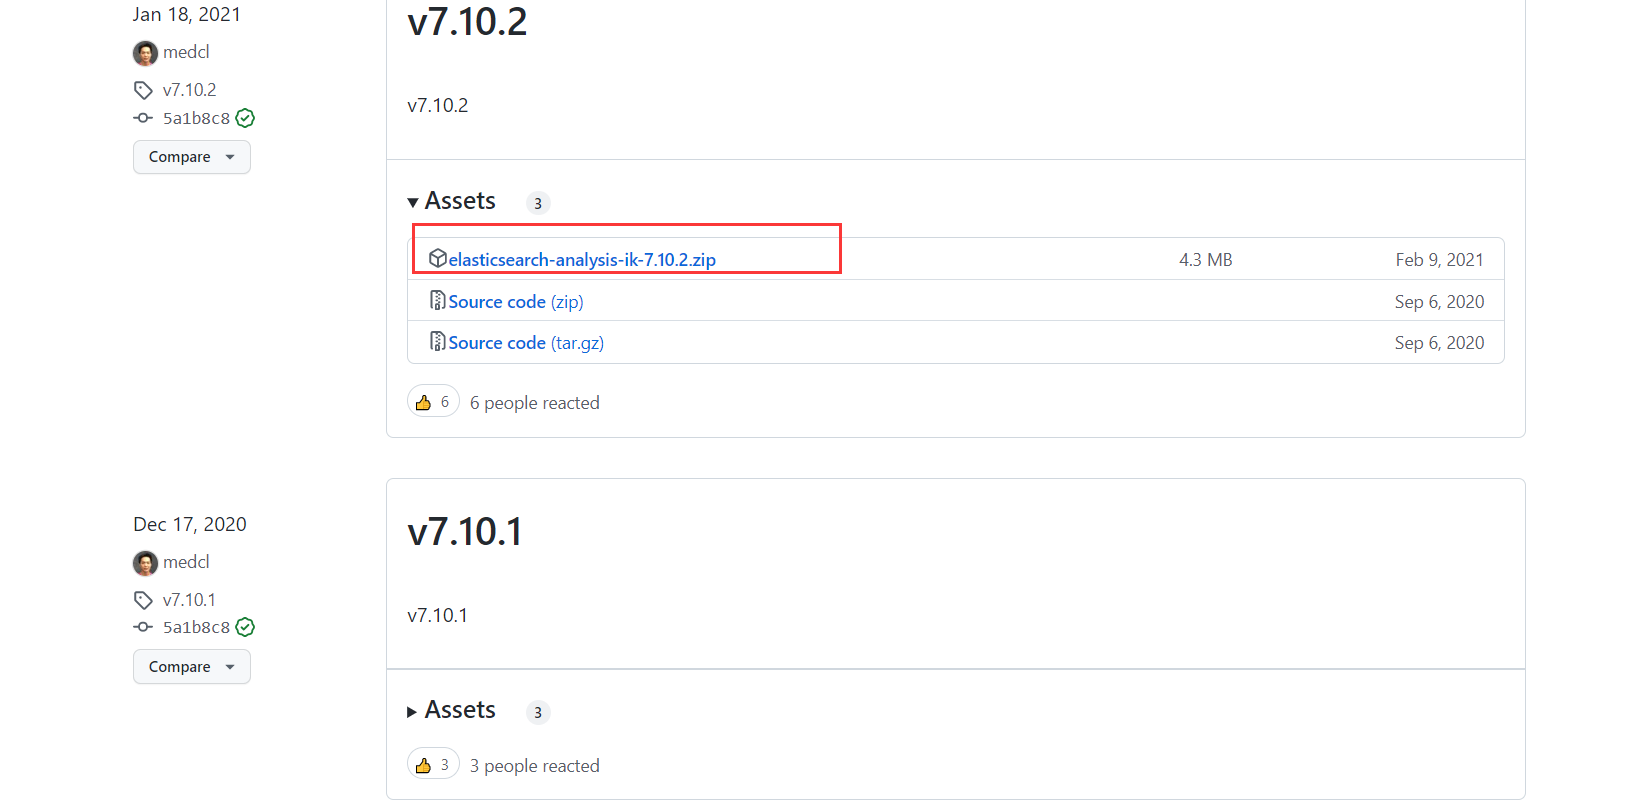The height and width of the screenshot is (811, 1644).
Task: Click thumbs up reaction with 6 votes
Action: click(x=433, y=402)
